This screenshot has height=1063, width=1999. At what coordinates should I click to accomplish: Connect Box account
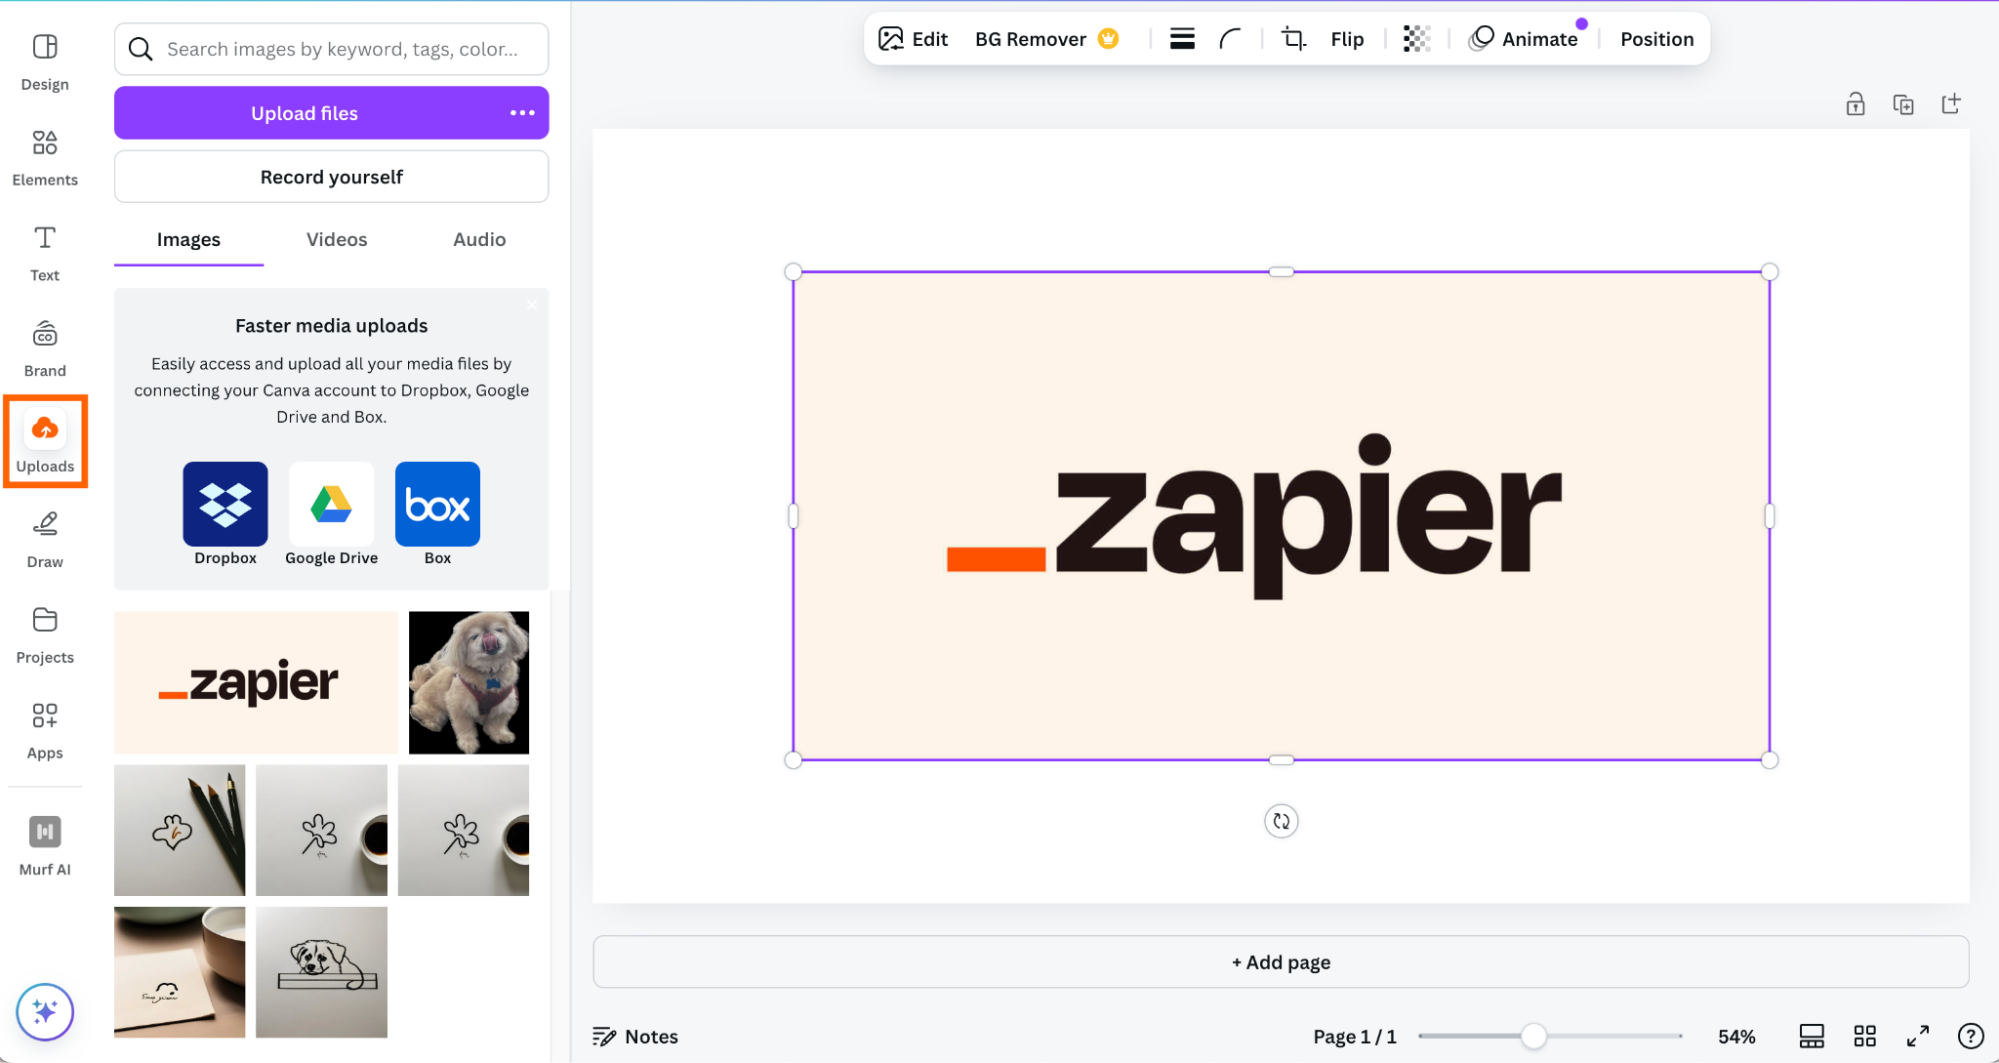pyautogui.click(x=438, y=514)
